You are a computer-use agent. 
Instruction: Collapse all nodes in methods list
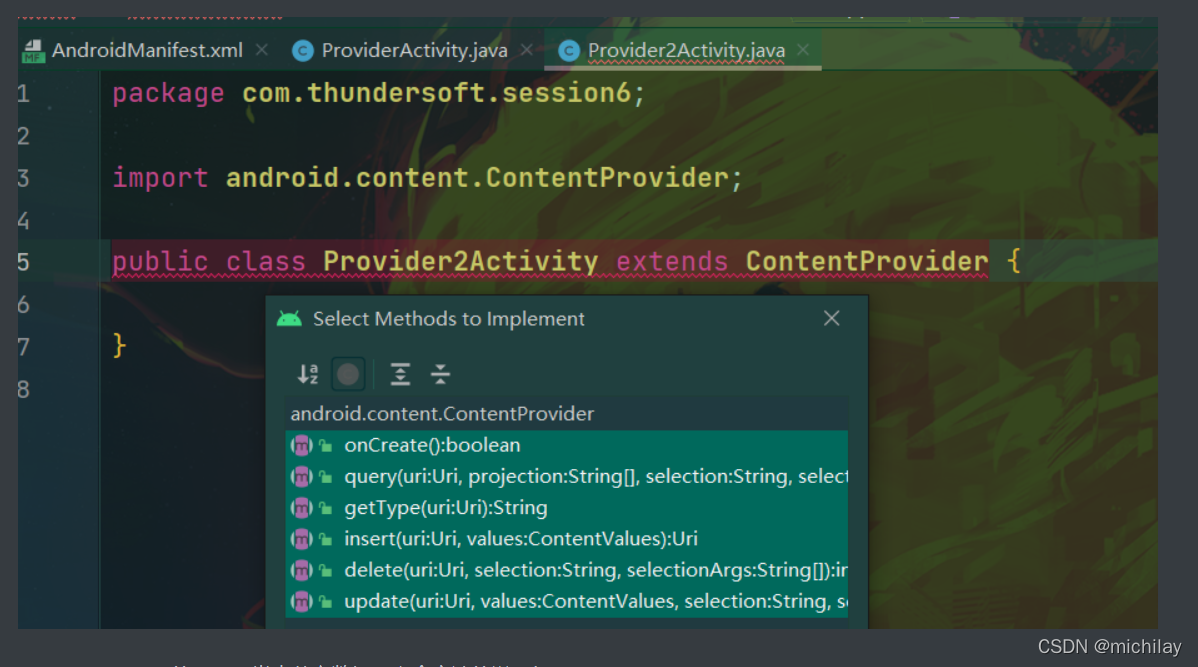click(x=440, y=374)
